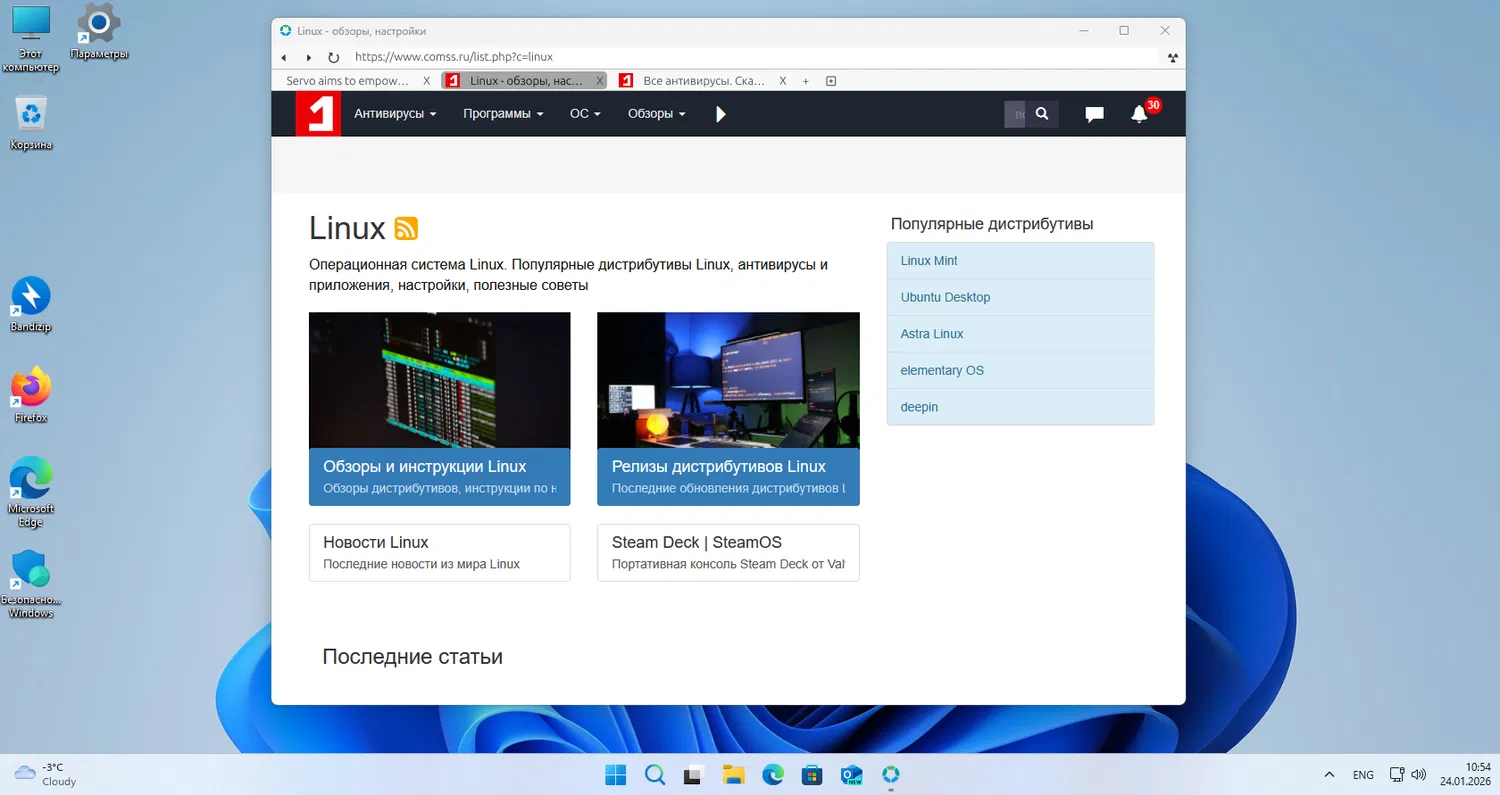The image size is (1500, 795).
Task: Go forward using the browser forward arrow
Action: 309,58
